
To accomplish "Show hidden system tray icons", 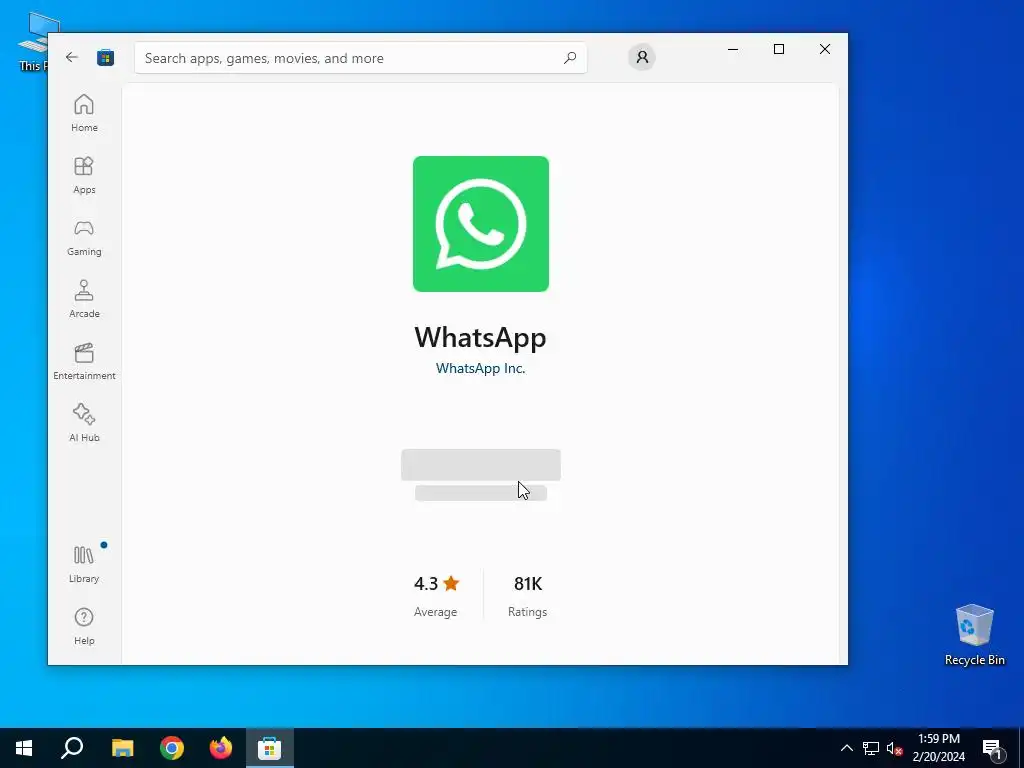I will pyautogui.click(x=846, y=748).
